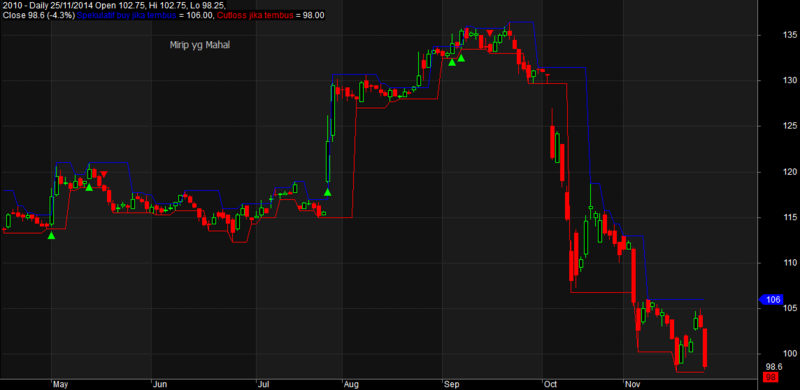Click the last red candlestick in November

tap(705, 348)
